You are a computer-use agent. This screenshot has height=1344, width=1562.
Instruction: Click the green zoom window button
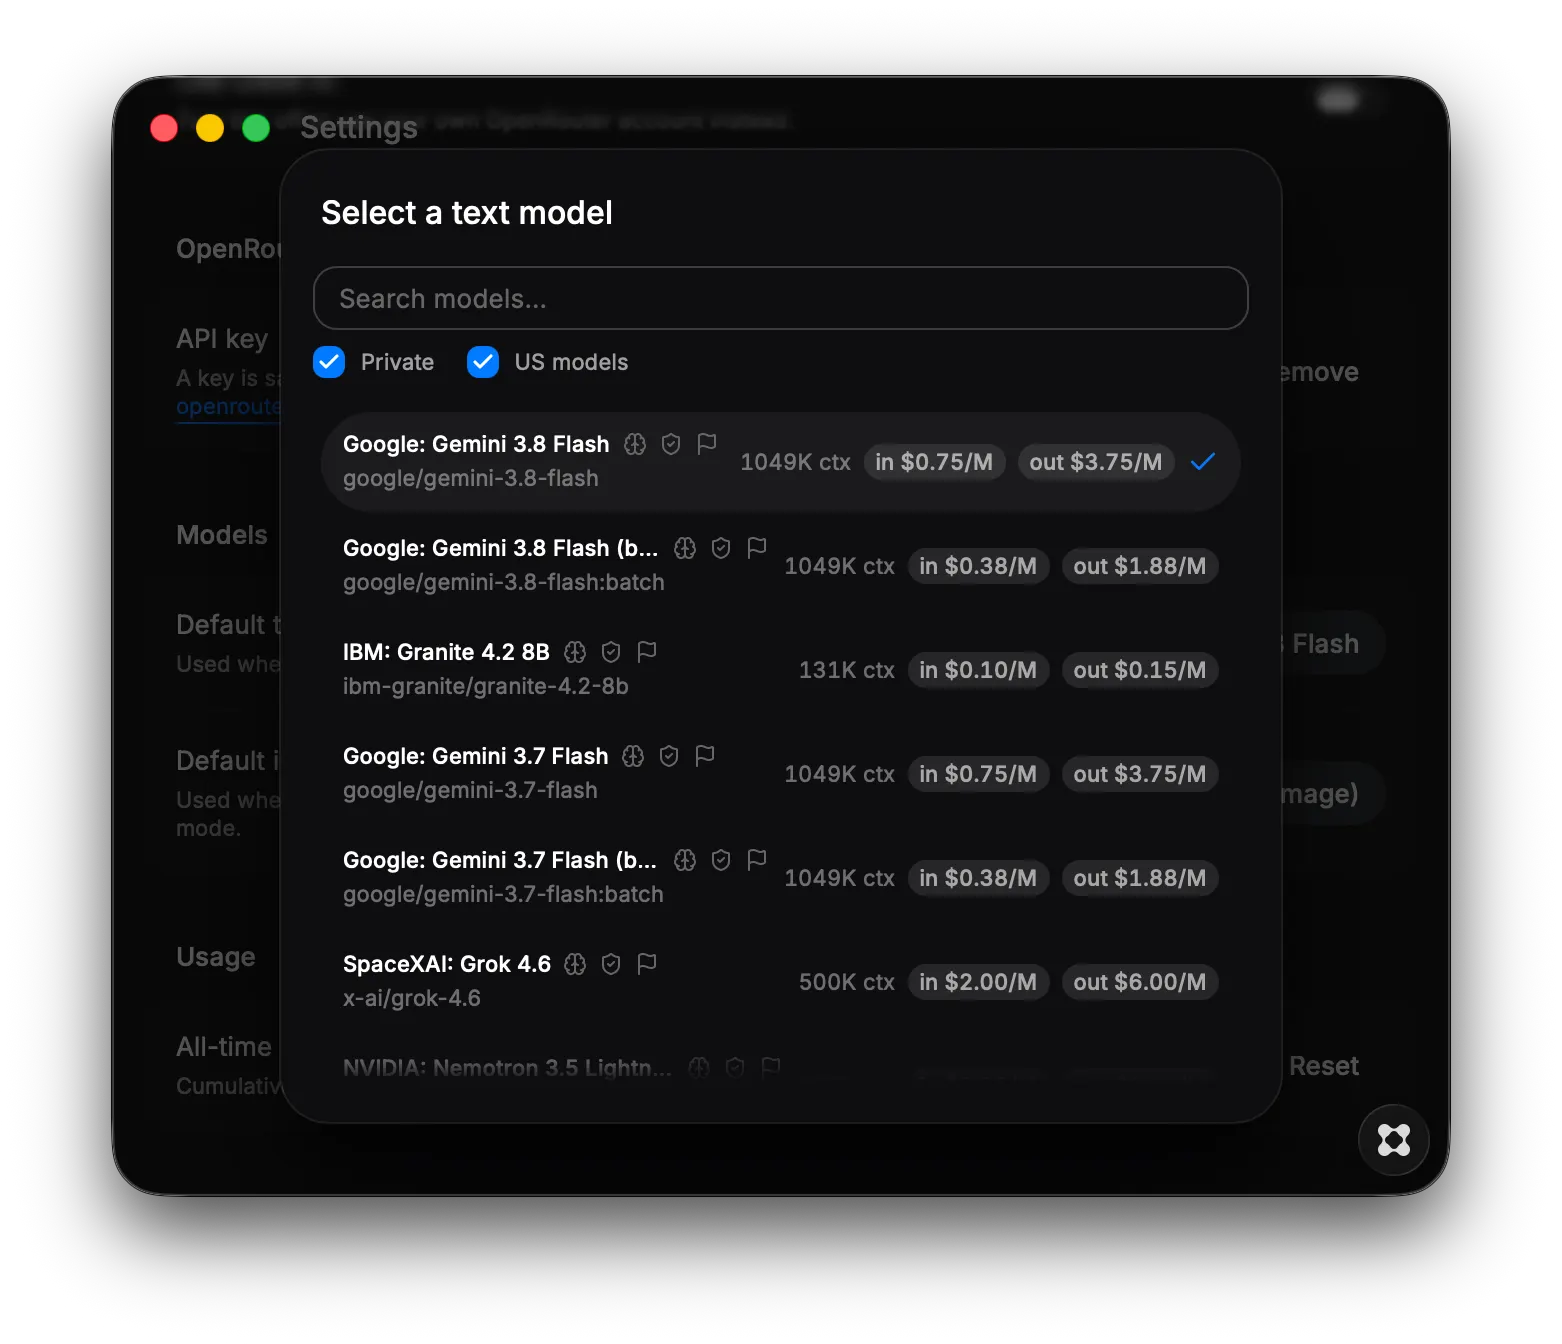(x=256, y=128)
